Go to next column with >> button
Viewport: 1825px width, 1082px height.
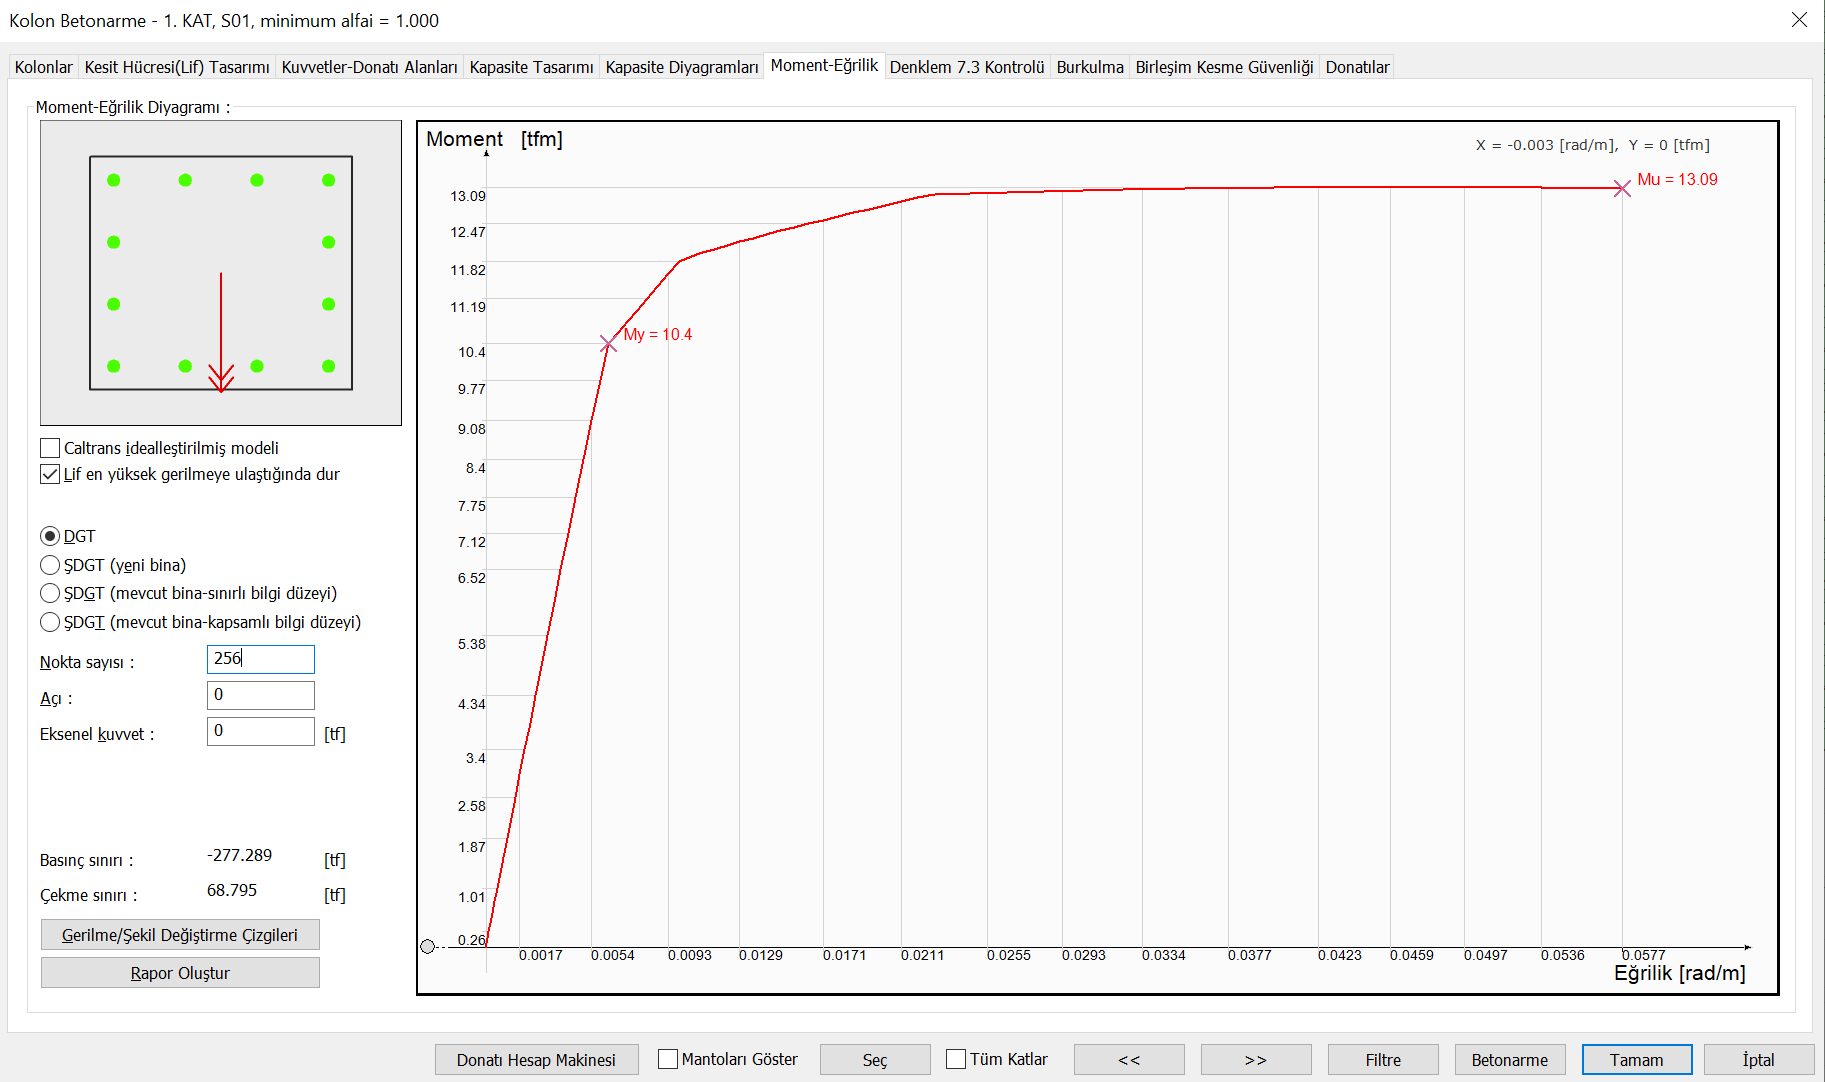click(1256, 1060)
